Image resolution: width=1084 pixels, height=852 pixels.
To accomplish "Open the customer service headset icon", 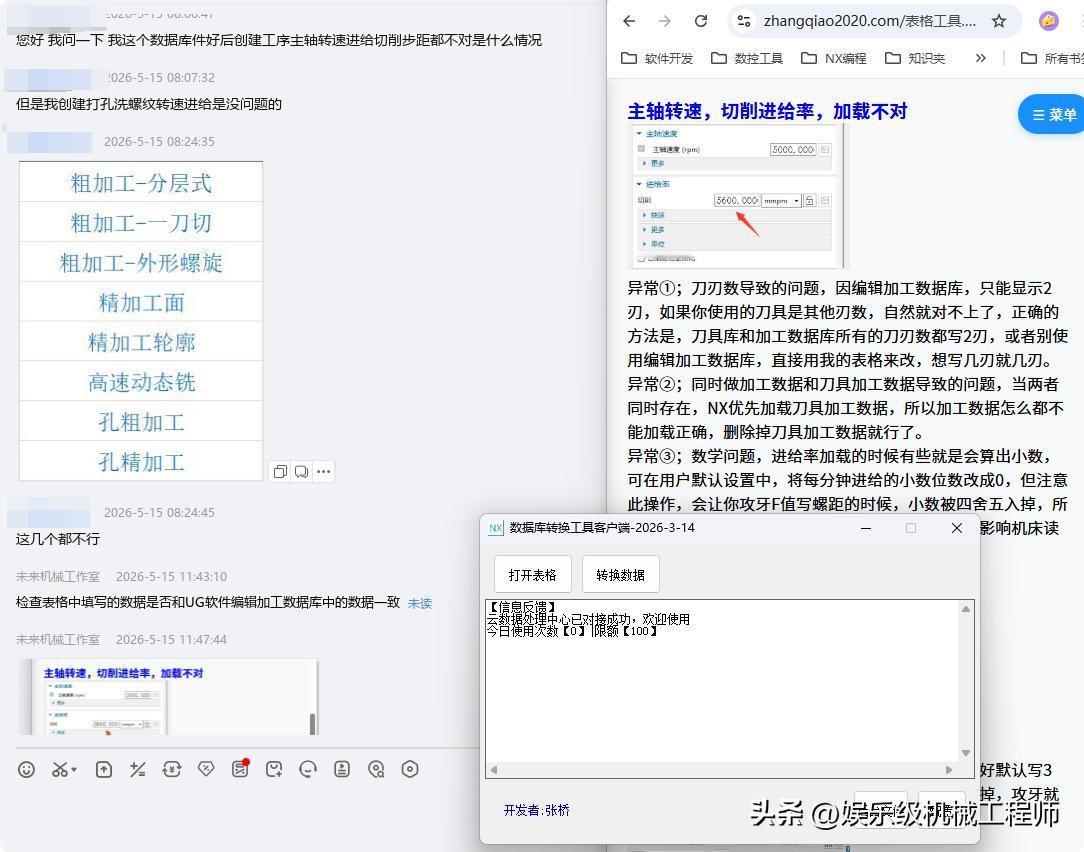I will (308, 769).
